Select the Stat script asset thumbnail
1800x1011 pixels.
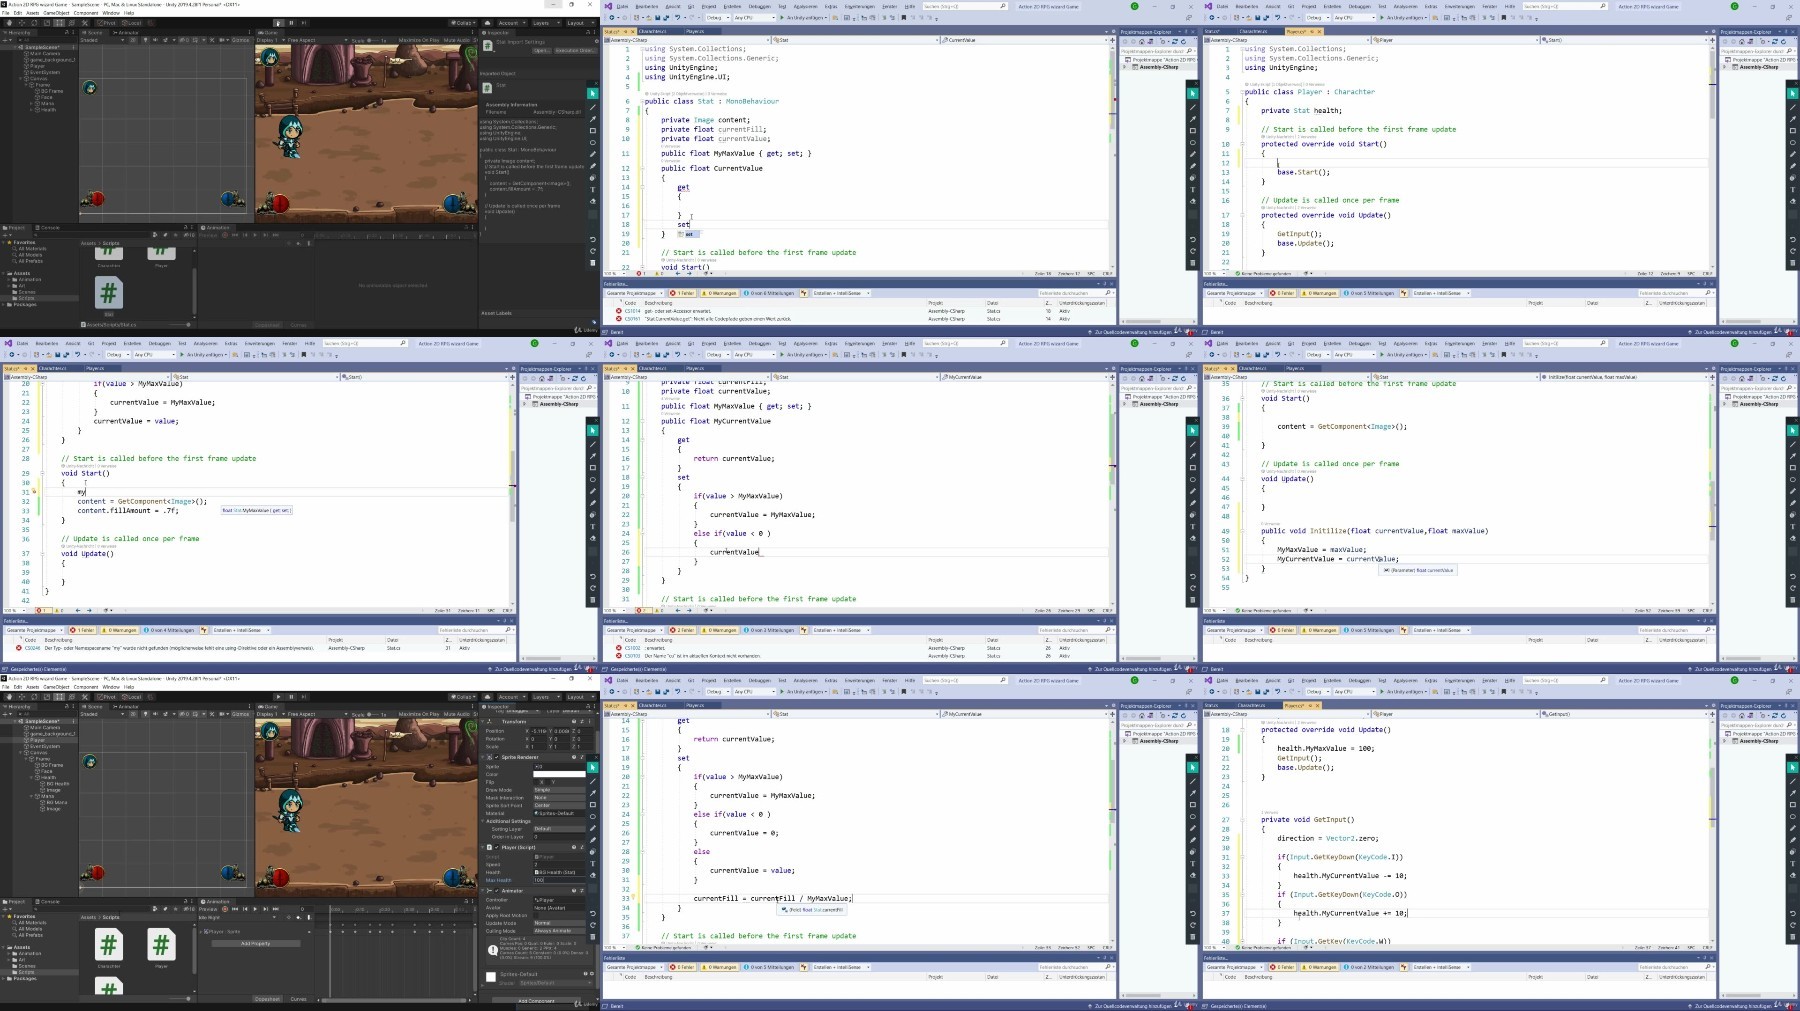[x=109, y=292]
